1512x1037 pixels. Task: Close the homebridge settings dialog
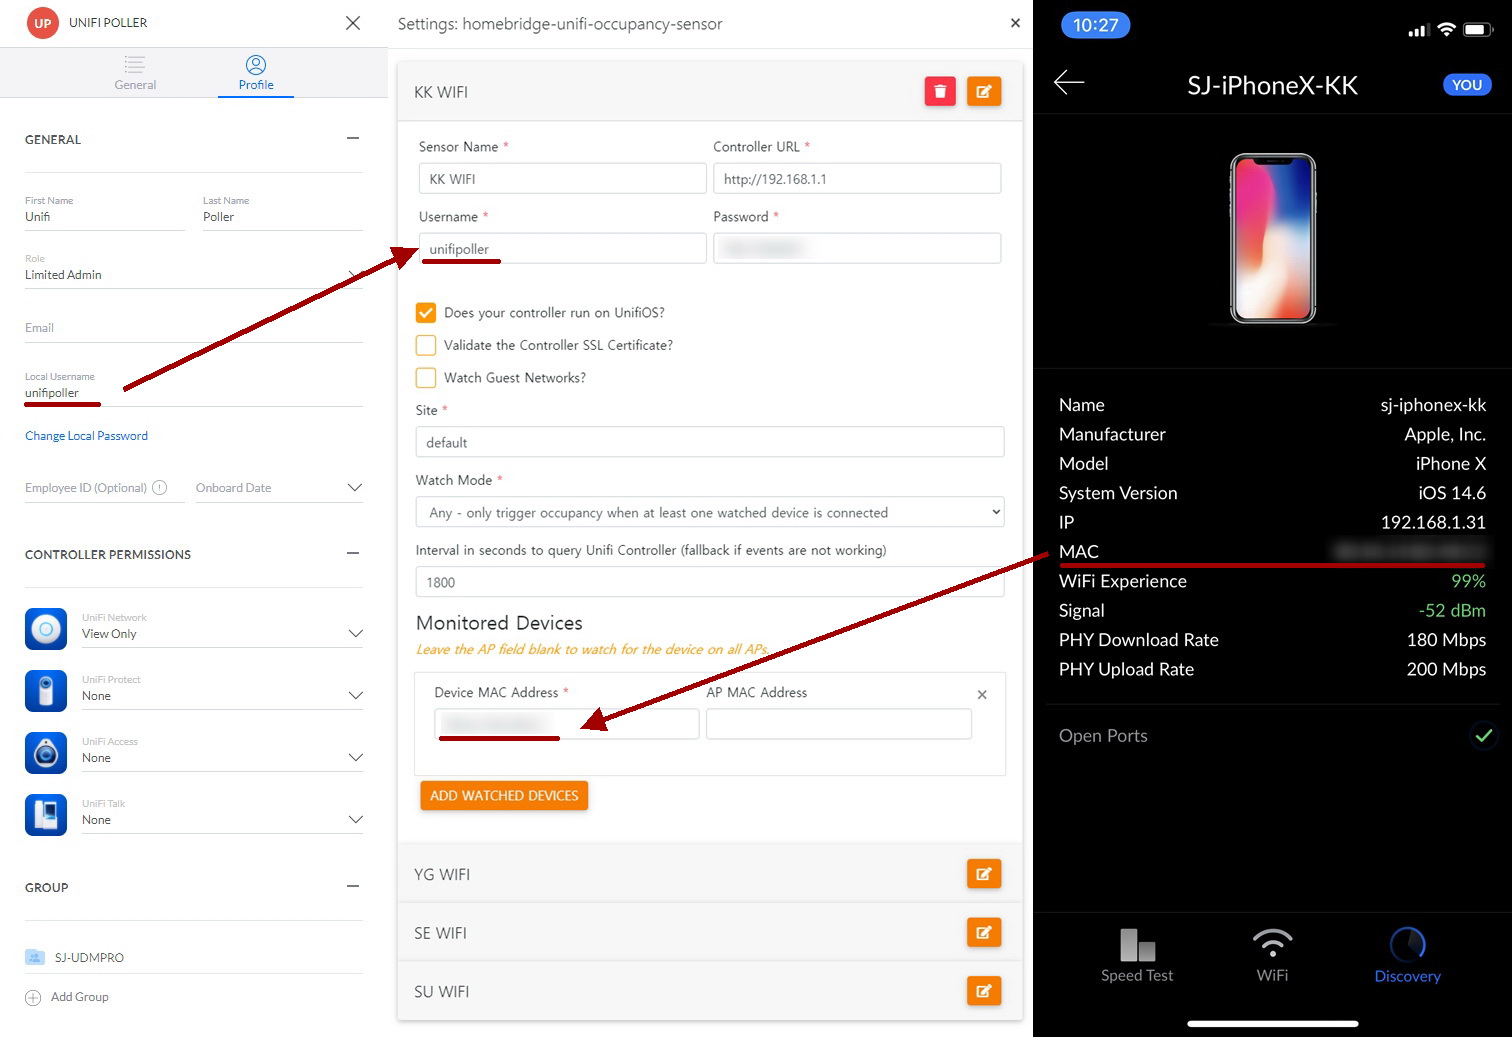[1015, 23]
